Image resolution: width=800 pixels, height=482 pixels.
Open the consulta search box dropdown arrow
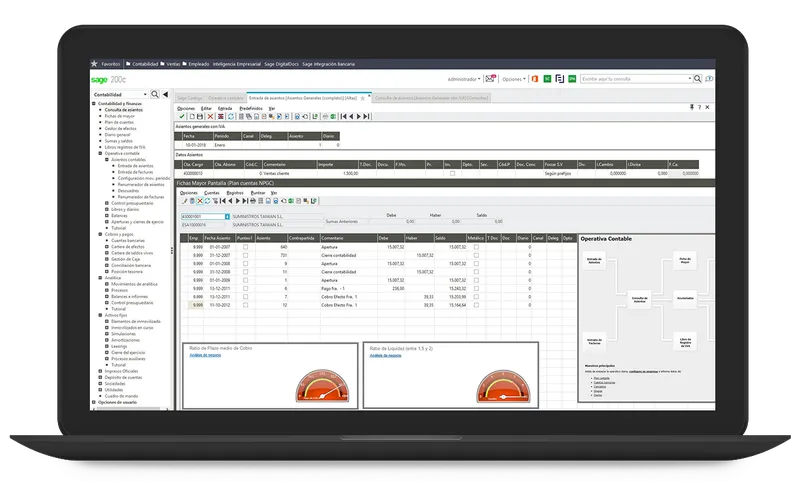(x=689, y=79)
